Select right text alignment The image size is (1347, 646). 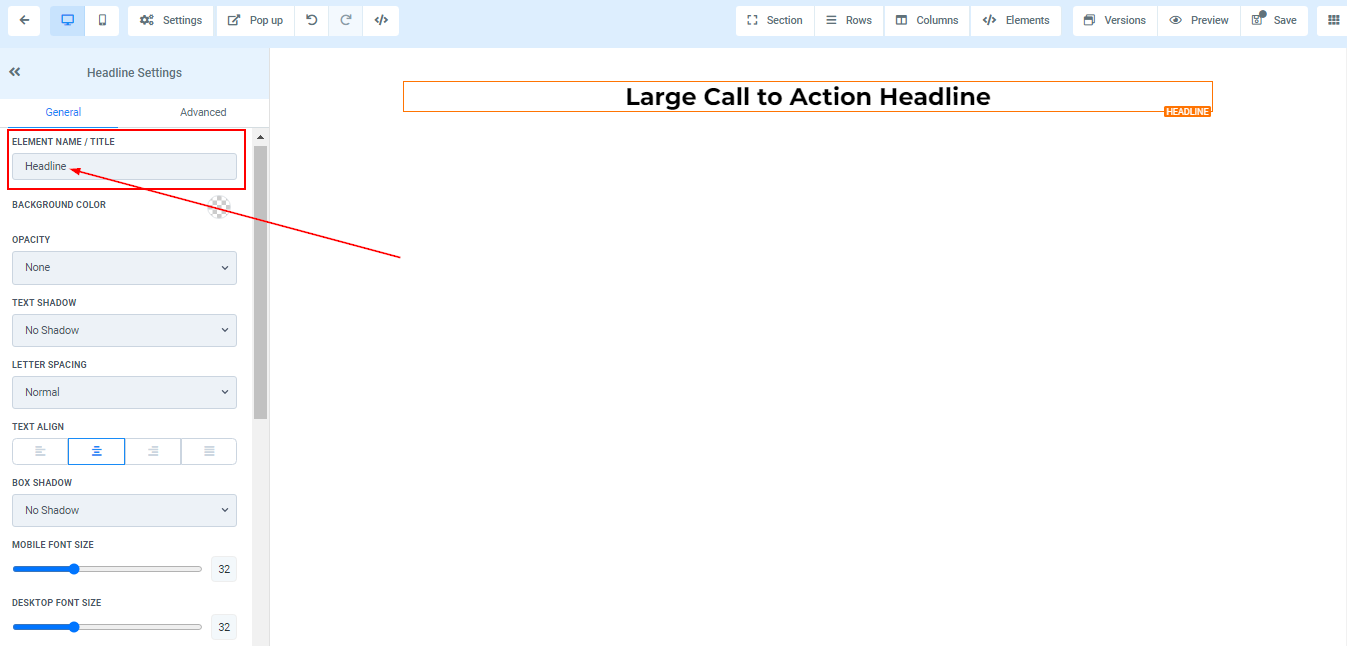(x=153, y=452)
